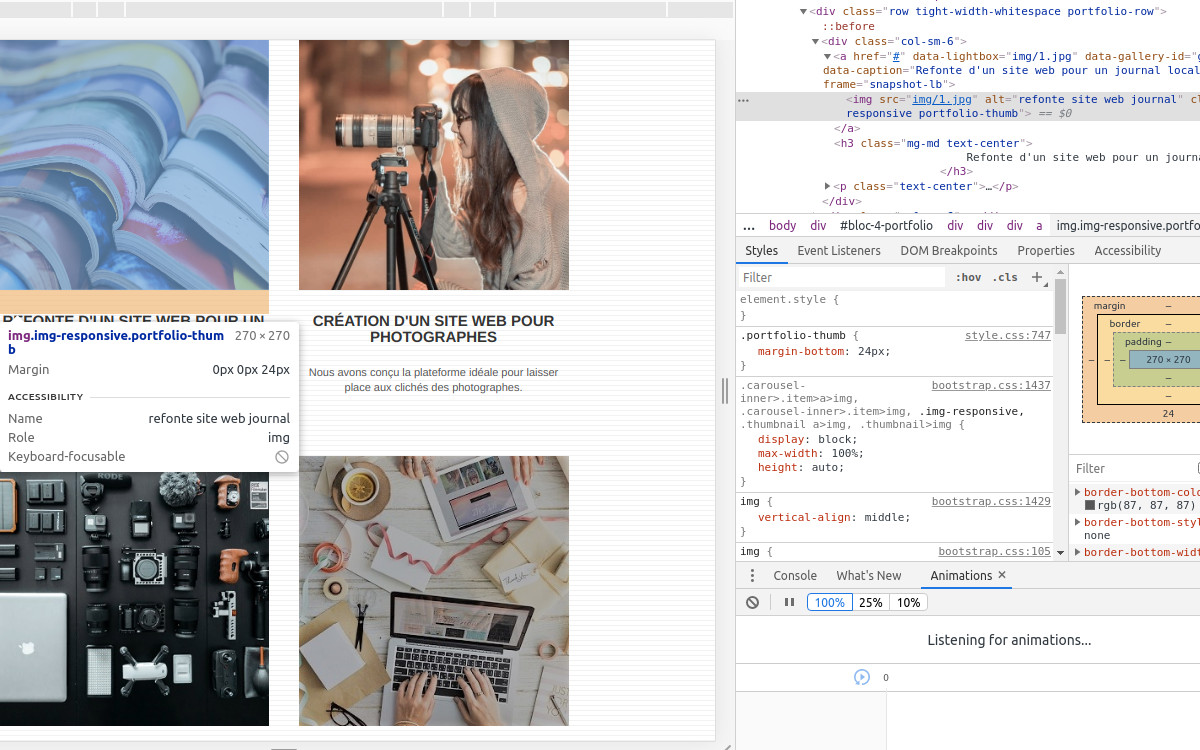This screenshot has width=1200, height=750.
Task: Click the ellipsis beside the selected img node
Action: pos(743,100)
